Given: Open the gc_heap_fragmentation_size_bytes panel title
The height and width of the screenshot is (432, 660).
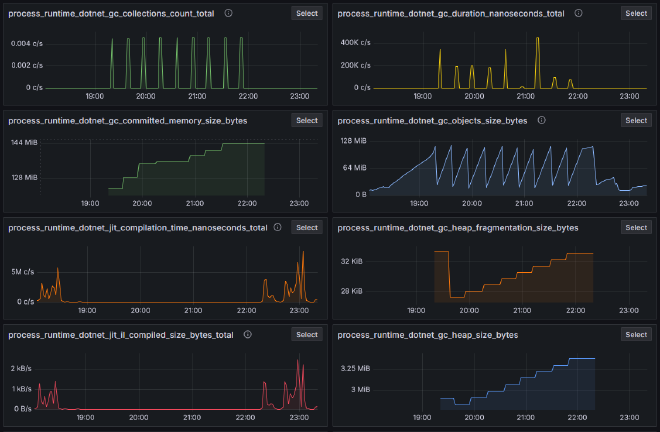Looking at the screenshot, I should point(458,228).
